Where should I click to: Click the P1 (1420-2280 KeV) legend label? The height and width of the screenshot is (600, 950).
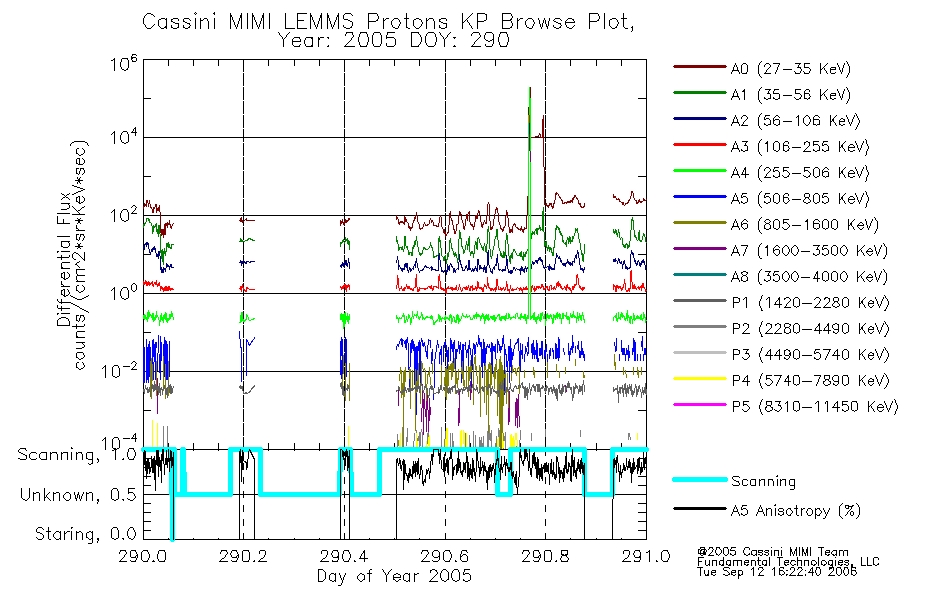810,303
